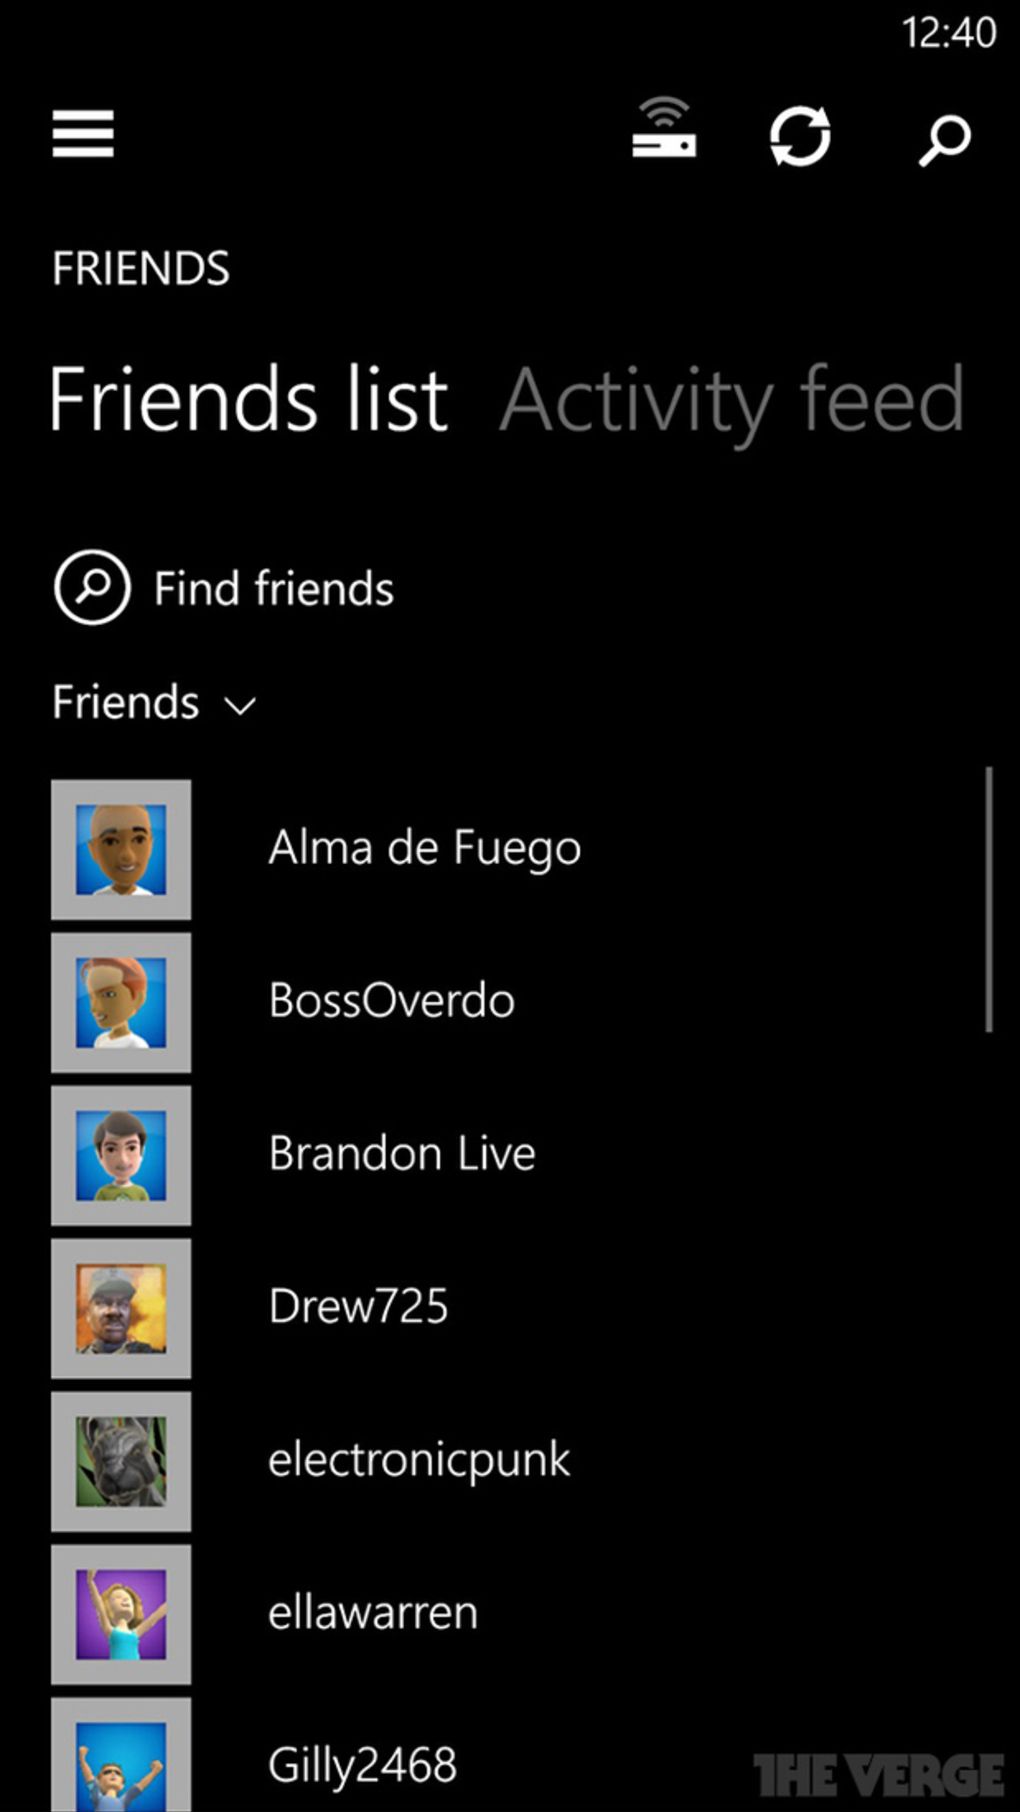Click the chevron next to Friends
Screen dimensions: 1020x1812
[240, 706]
